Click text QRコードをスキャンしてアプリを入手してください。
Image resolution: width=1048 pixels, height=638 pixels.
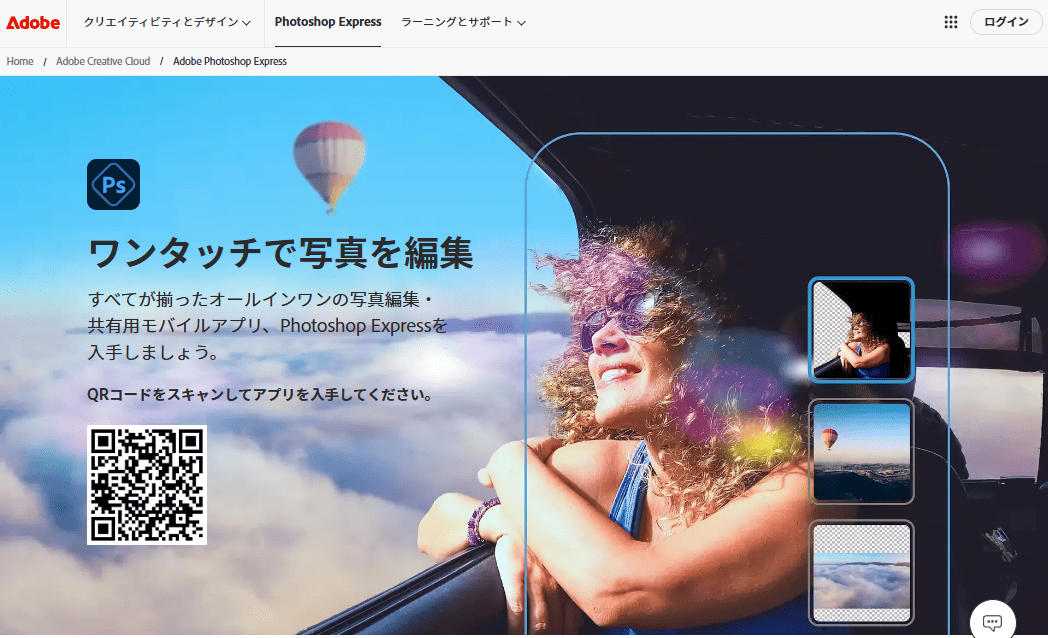pyautogui.click(x=261, y=395)
